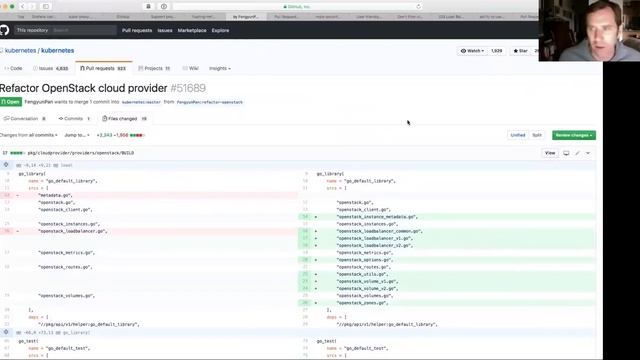Star the repository
The width and height of the screenshot is (640, 360).
tap(520, 51)
